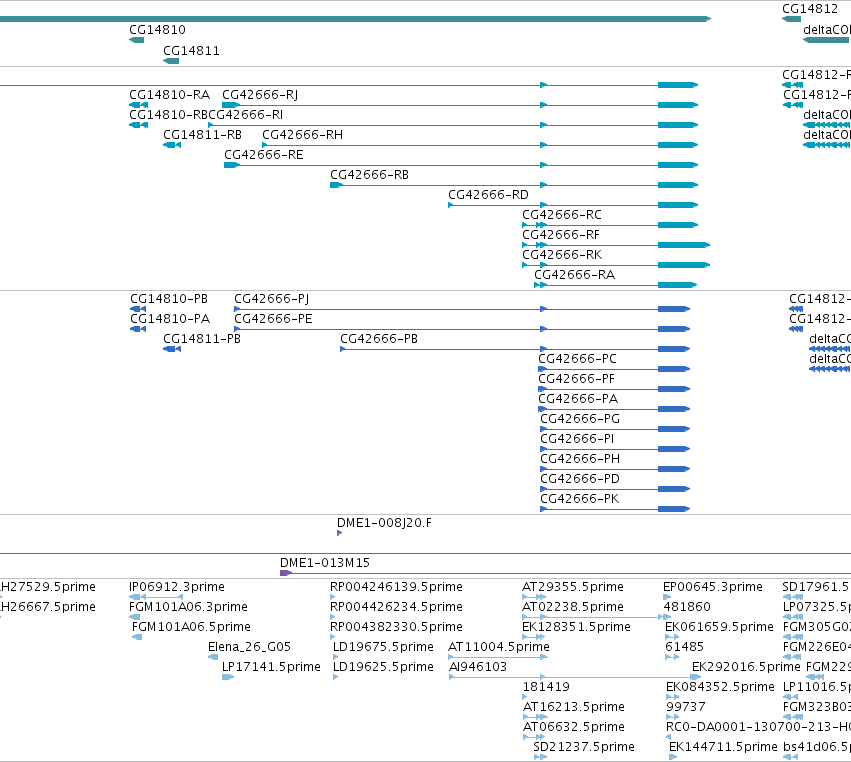
Task: Select transcript CG42666-RH label
Action: tap(302, 135)
